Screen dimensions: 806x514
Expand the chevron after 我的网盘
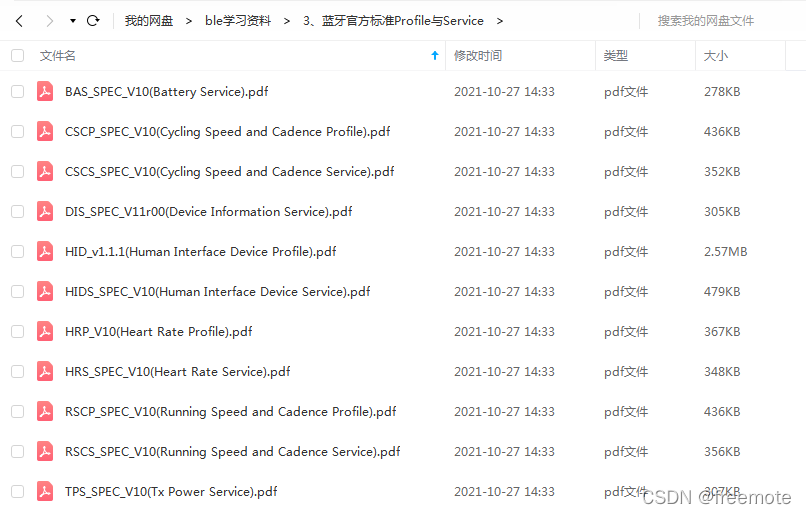click(189, 21)
